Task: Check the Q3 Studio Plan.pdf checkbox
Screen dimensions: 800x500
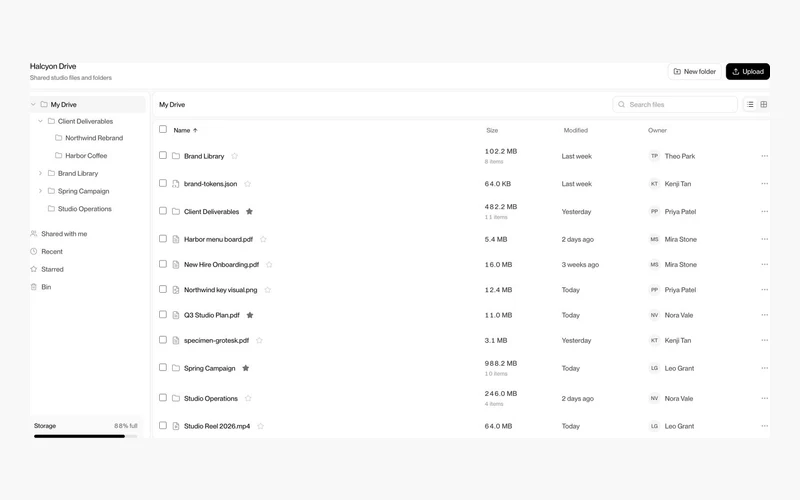Action: [x=163, y=314]
